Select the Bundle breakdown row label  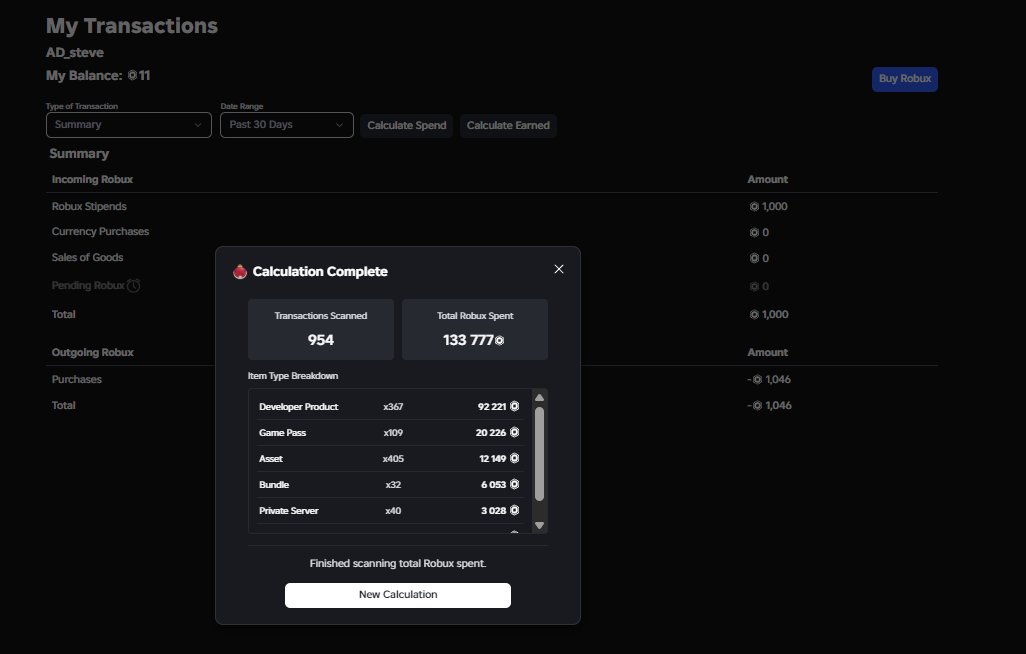click(274, 484)
